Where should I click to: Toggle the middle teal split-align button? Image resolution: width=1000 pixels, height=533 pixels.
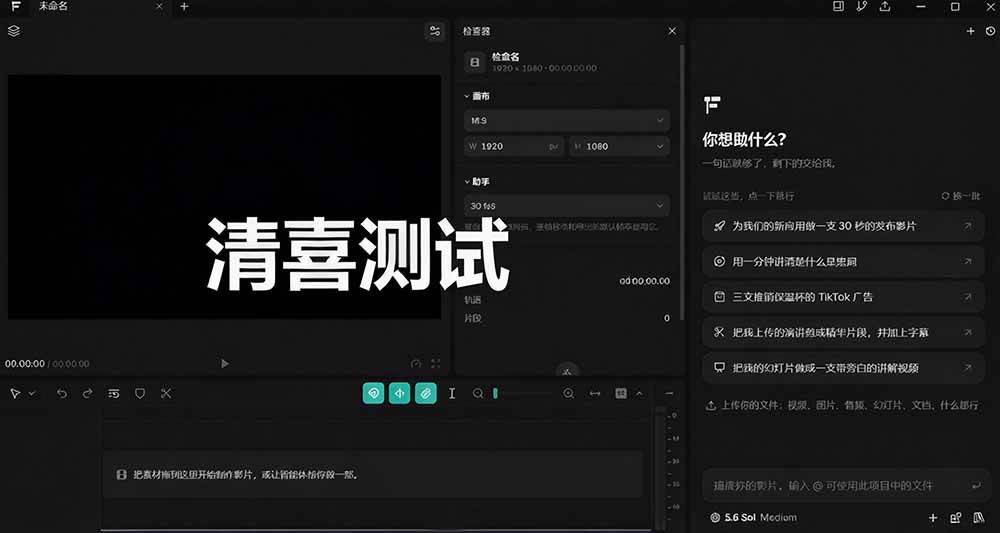pyautogui.click(x=400, y=393)
